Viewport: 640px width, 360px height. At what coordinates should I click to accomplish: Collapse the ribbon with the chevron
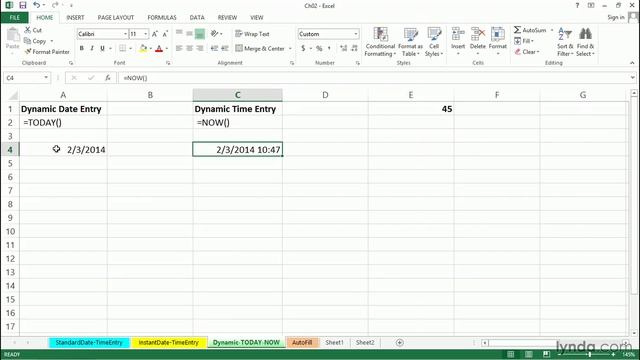coord(632,63)
